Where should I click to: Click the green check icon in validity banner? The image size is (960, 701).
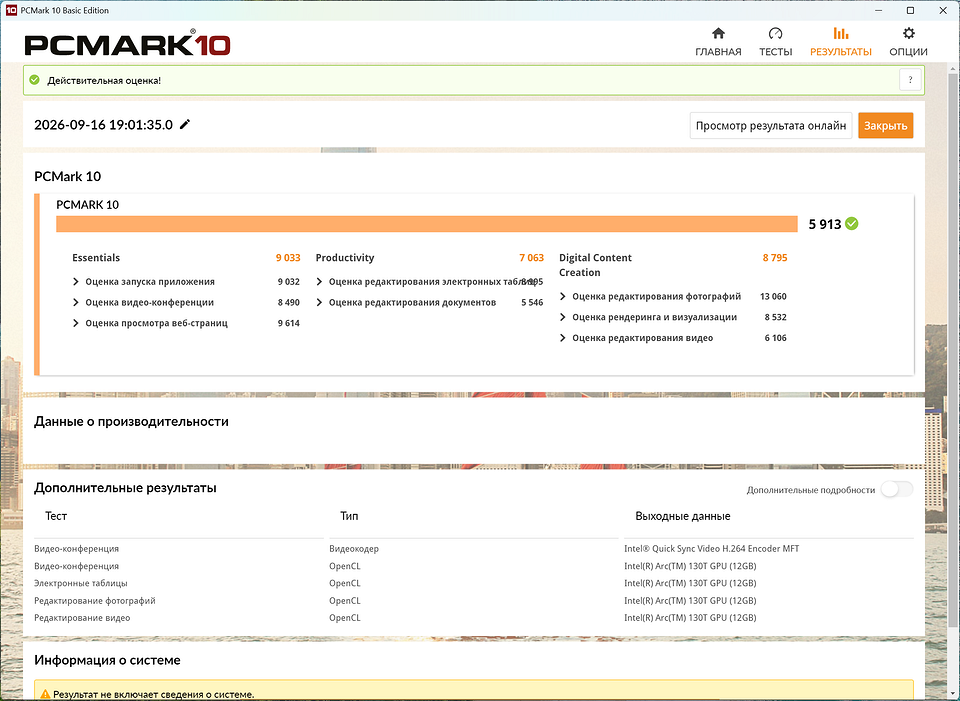point(35,80)
